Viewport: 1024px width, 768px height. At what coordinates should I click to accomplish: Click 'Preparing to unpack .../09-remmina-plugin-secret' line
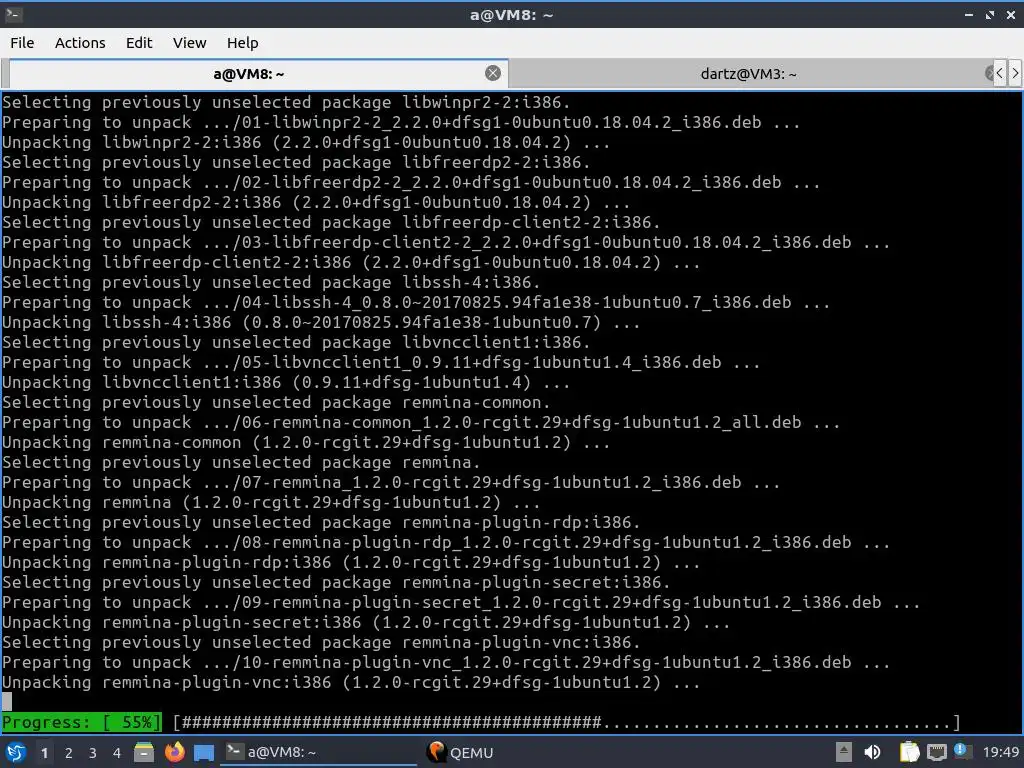coord(461,602)
